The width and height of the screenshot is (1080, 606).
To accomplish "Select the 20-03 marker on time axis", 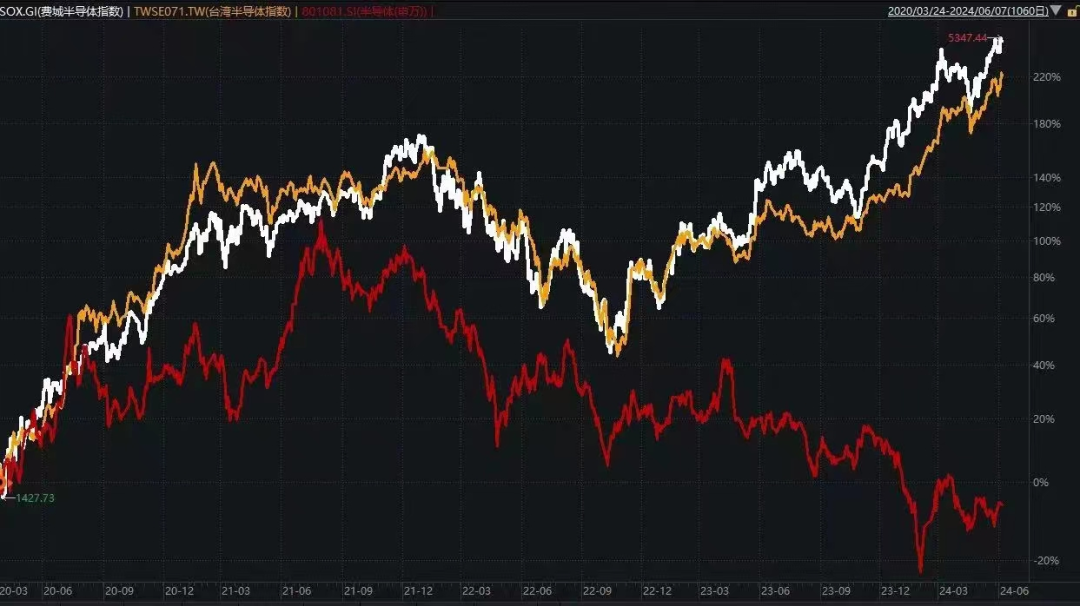I will point(14,590).
